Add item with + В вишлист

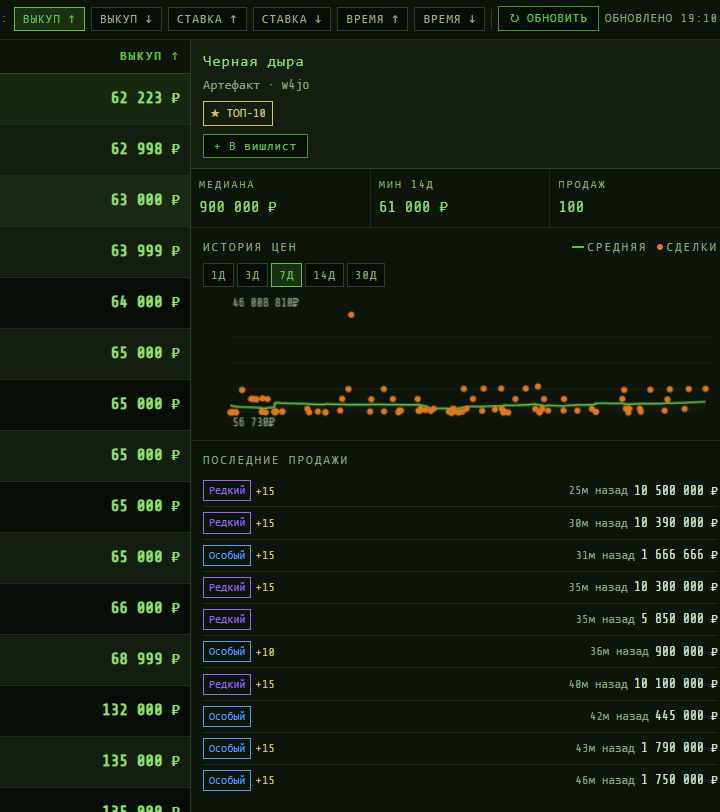click(255, 146)
